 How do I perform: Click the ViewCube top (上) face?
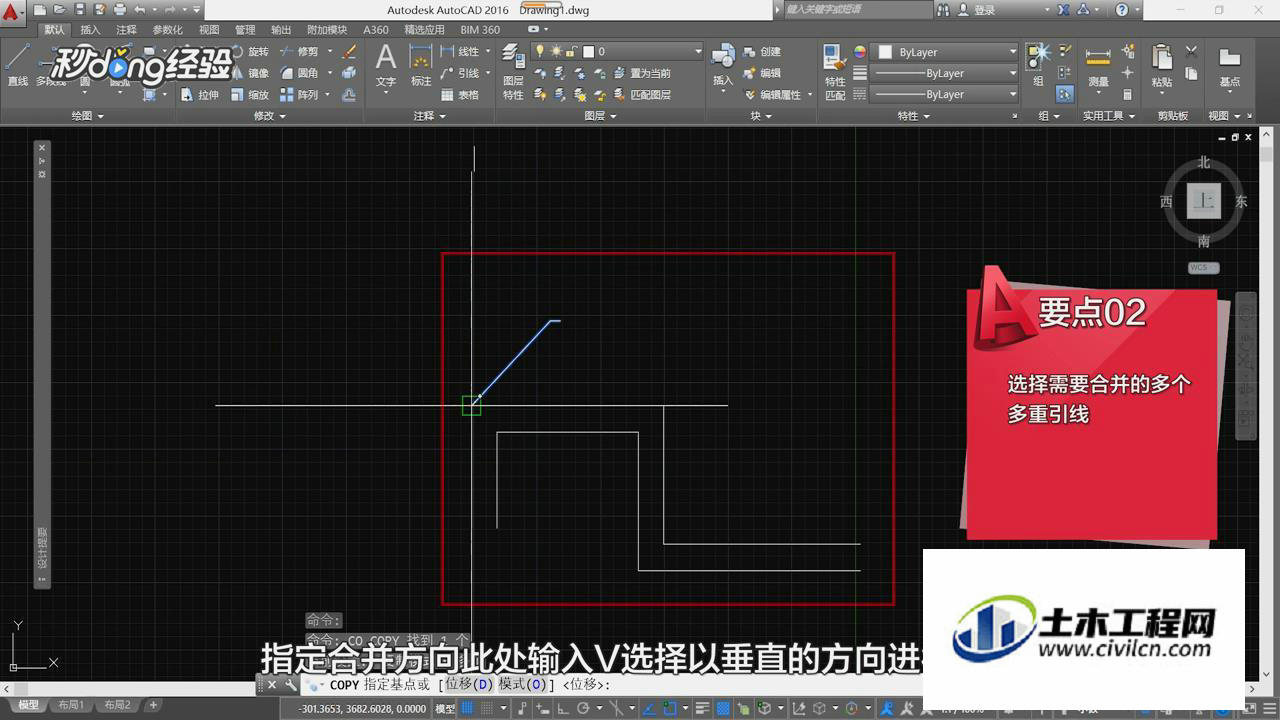1204,201
